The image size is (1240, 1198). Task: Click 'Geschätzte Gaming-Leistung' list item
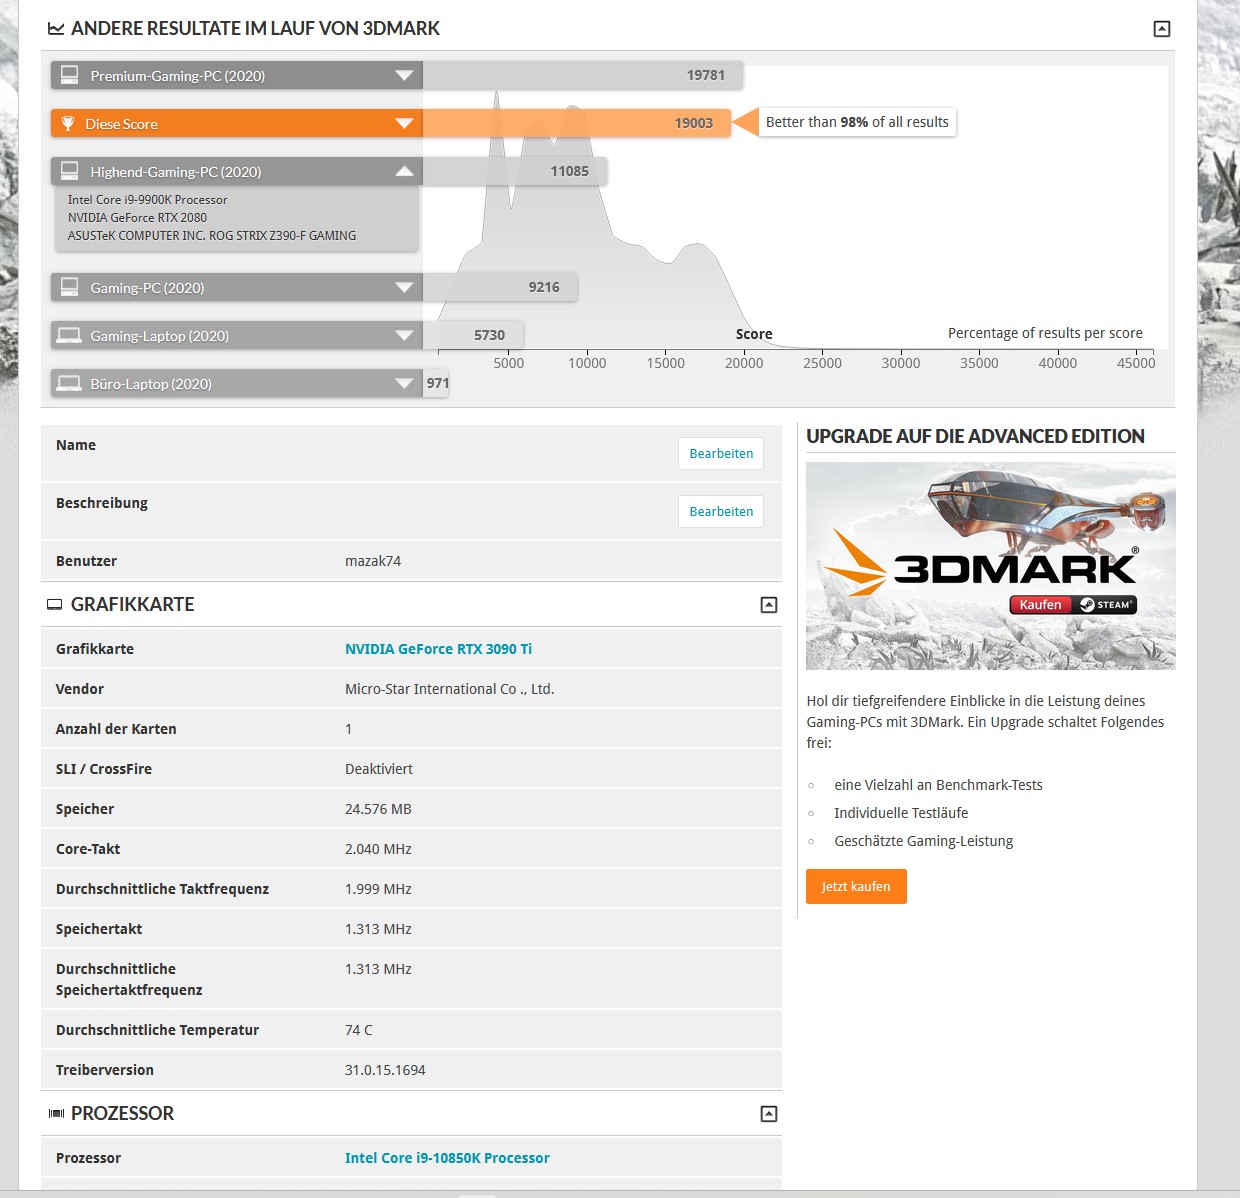click(x=924, y=841)
